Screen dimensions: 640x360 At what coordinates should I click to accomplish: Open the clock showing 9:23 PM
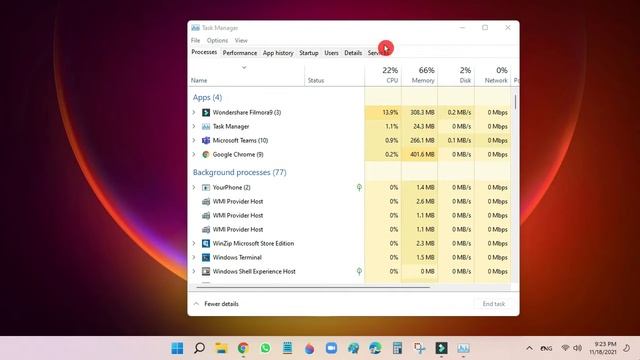(602, 348)
